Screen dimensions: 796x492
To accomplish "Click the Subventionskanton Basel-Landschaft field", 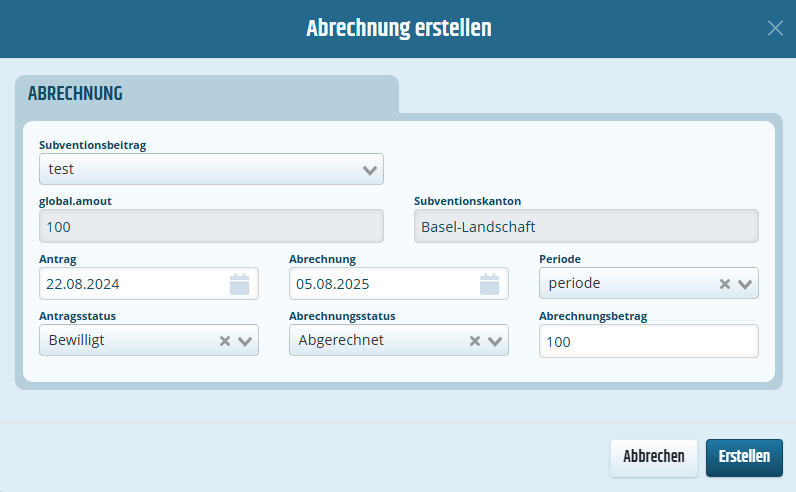I will [x=586, y=226].
